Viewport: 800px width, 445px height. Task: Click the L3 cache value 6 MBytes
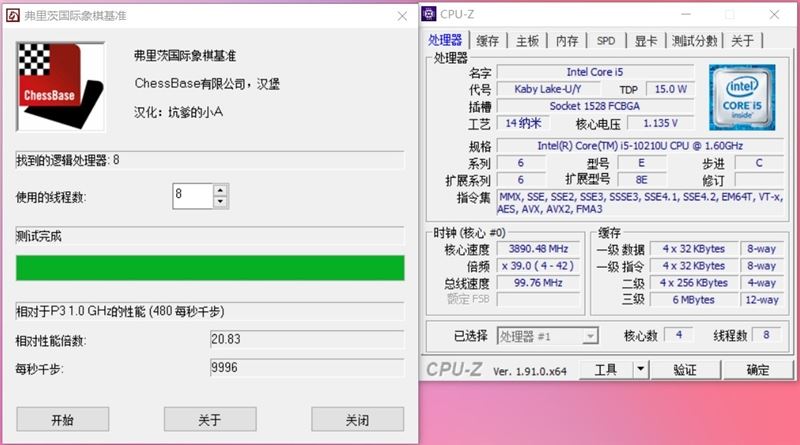point(694,300)
